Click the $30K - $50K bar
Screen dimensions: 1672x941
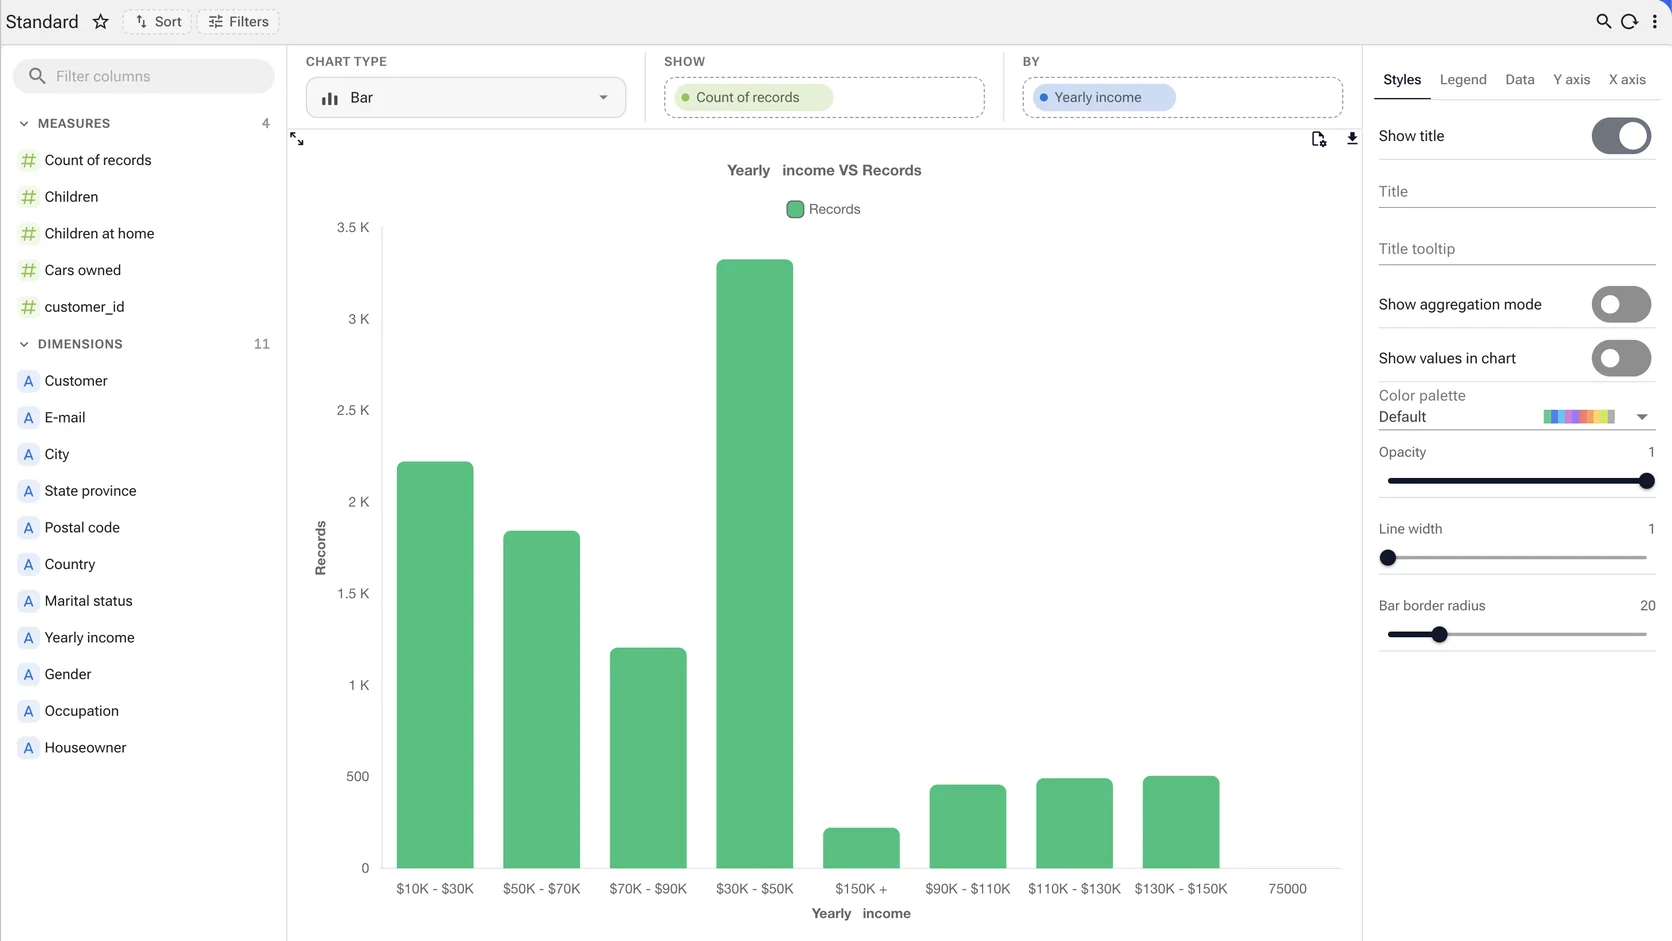tap(754, 564)
